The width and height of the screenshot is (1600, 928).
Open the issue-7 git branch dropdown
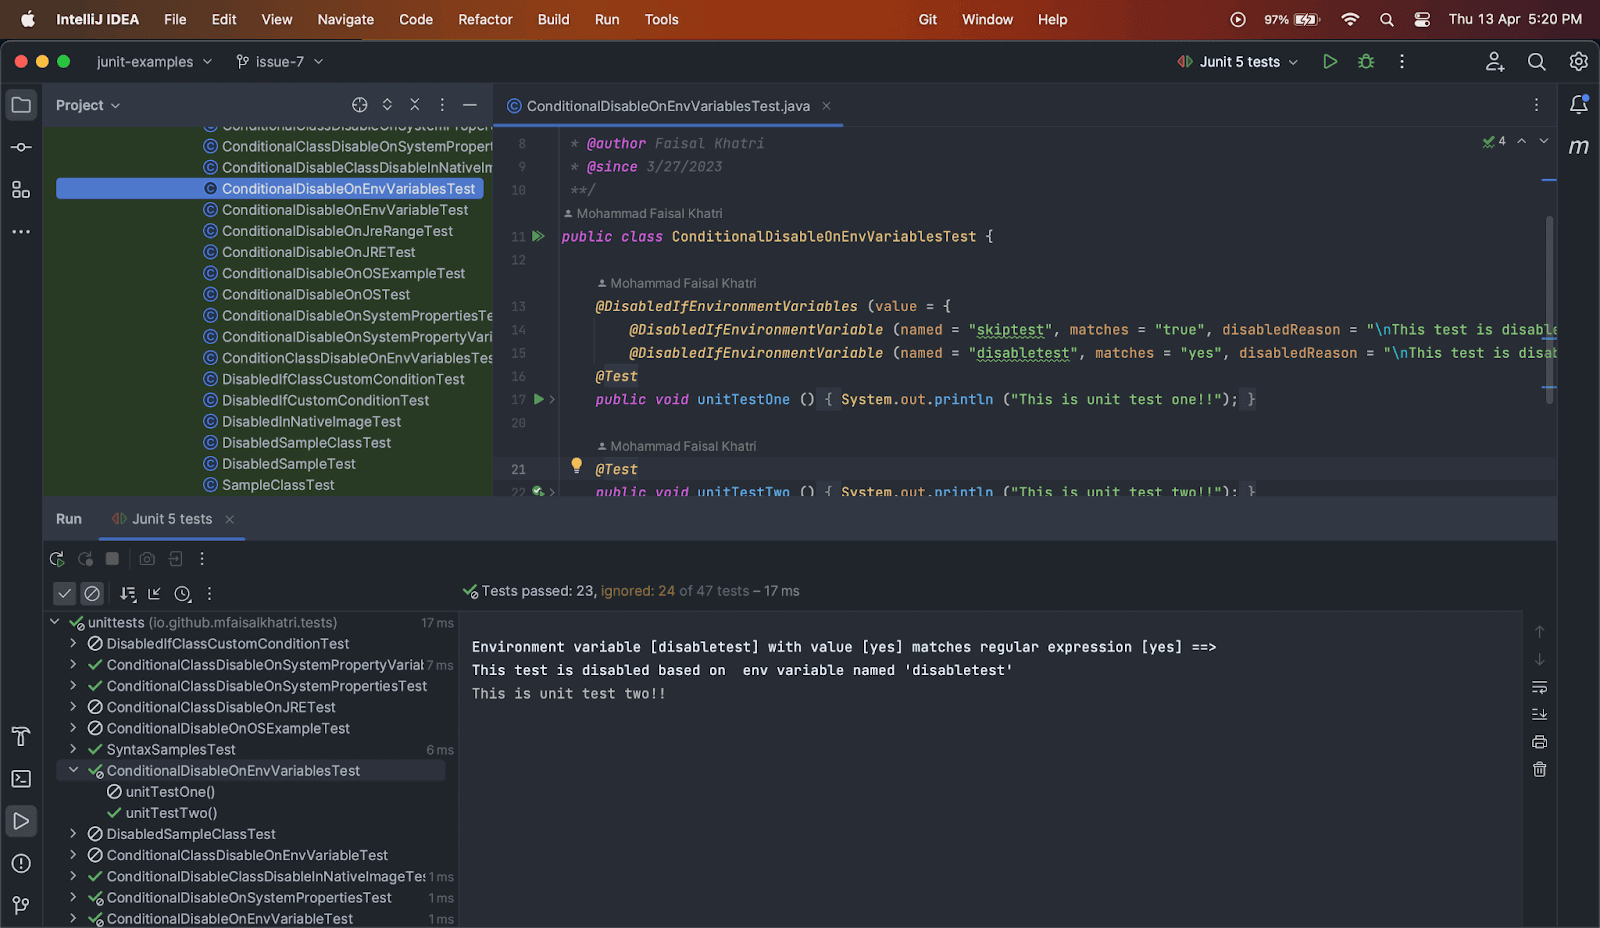pos(280,62)
